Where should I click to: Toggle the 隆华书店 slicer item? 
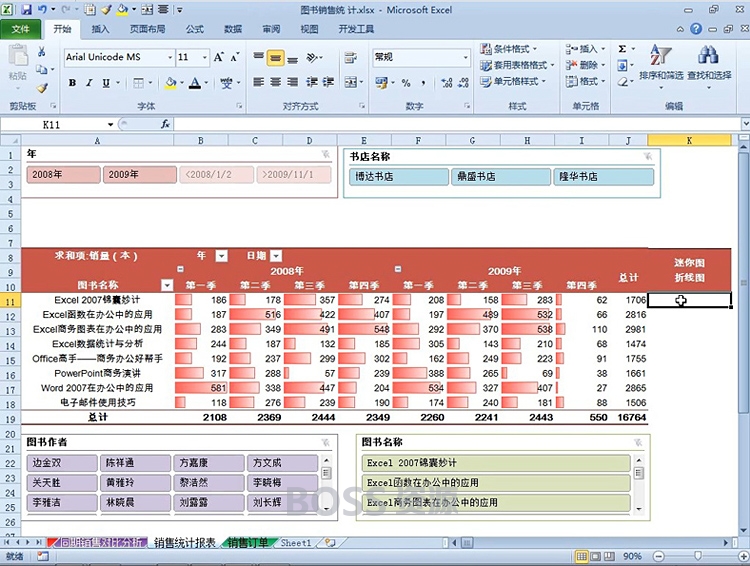pos(603,177)
